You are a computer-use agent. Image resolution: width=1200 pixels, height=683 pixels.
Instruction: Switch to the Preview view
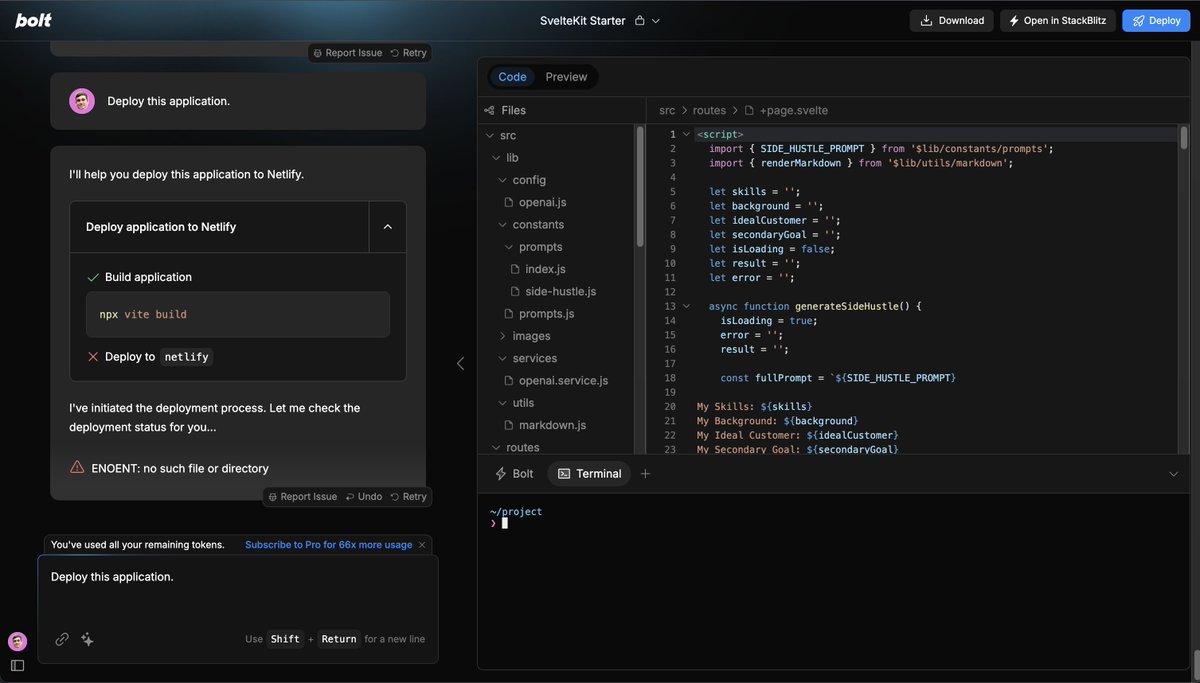[x=566, y=77]
